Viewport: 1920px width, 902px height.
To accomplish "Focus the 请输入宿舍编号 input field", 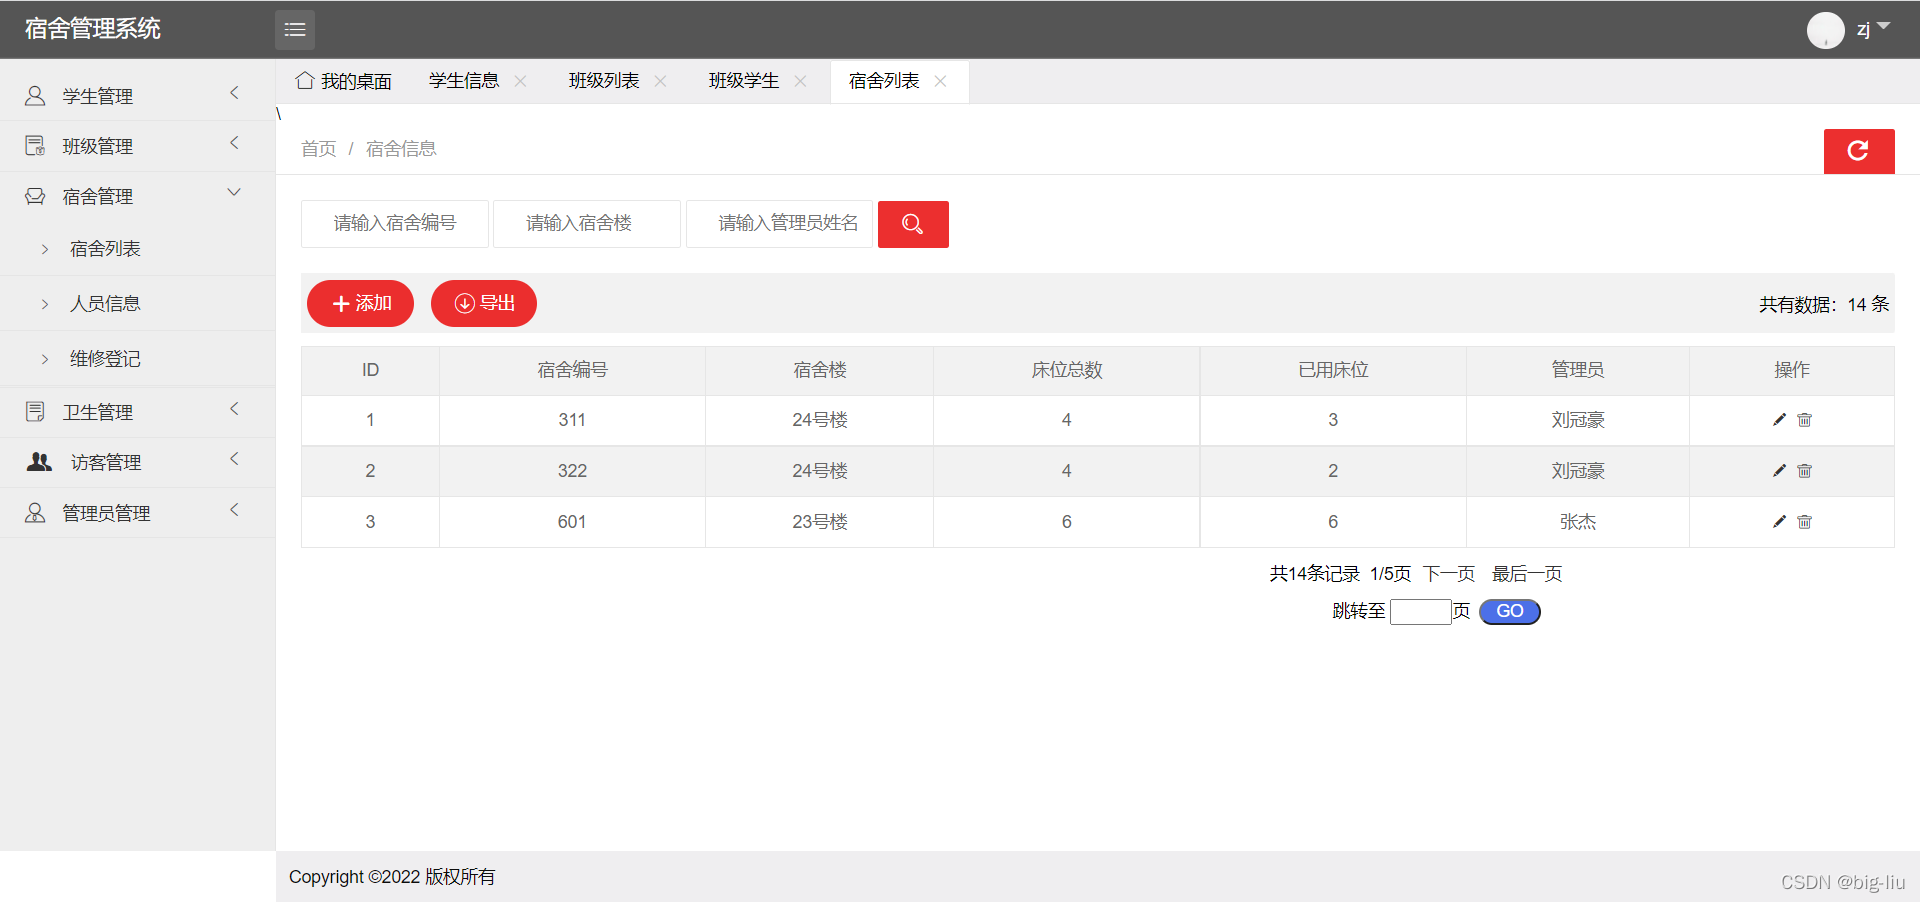I will tap(395, 224).
